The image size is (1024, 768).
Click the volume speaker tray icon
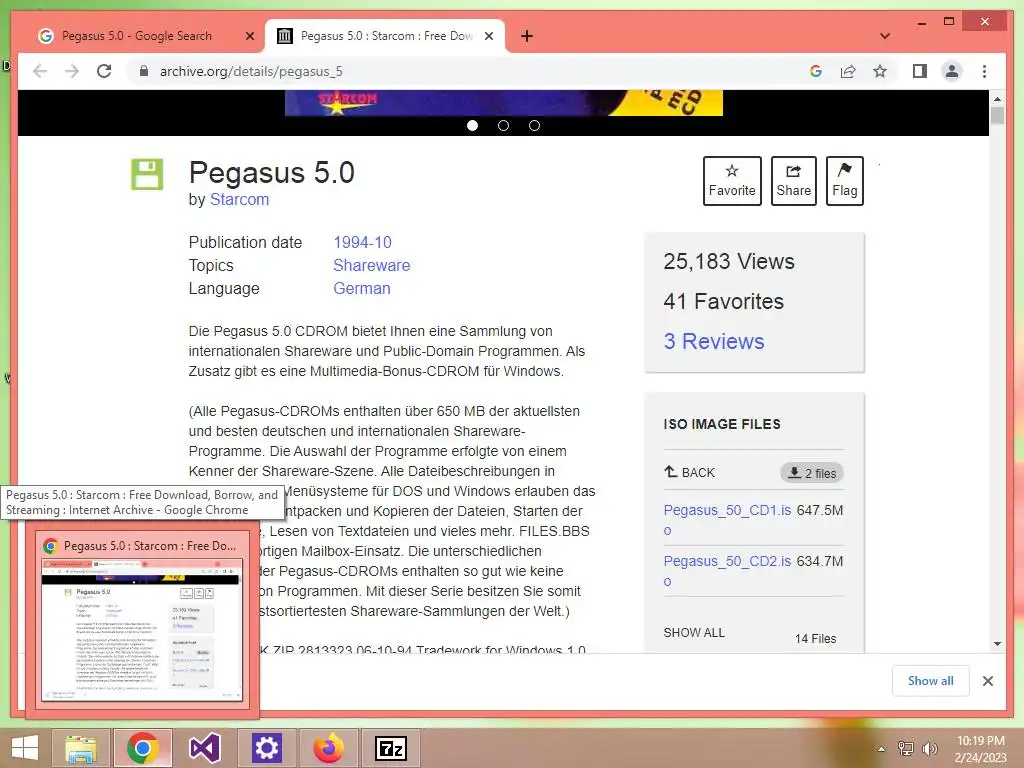coord(930,748)
